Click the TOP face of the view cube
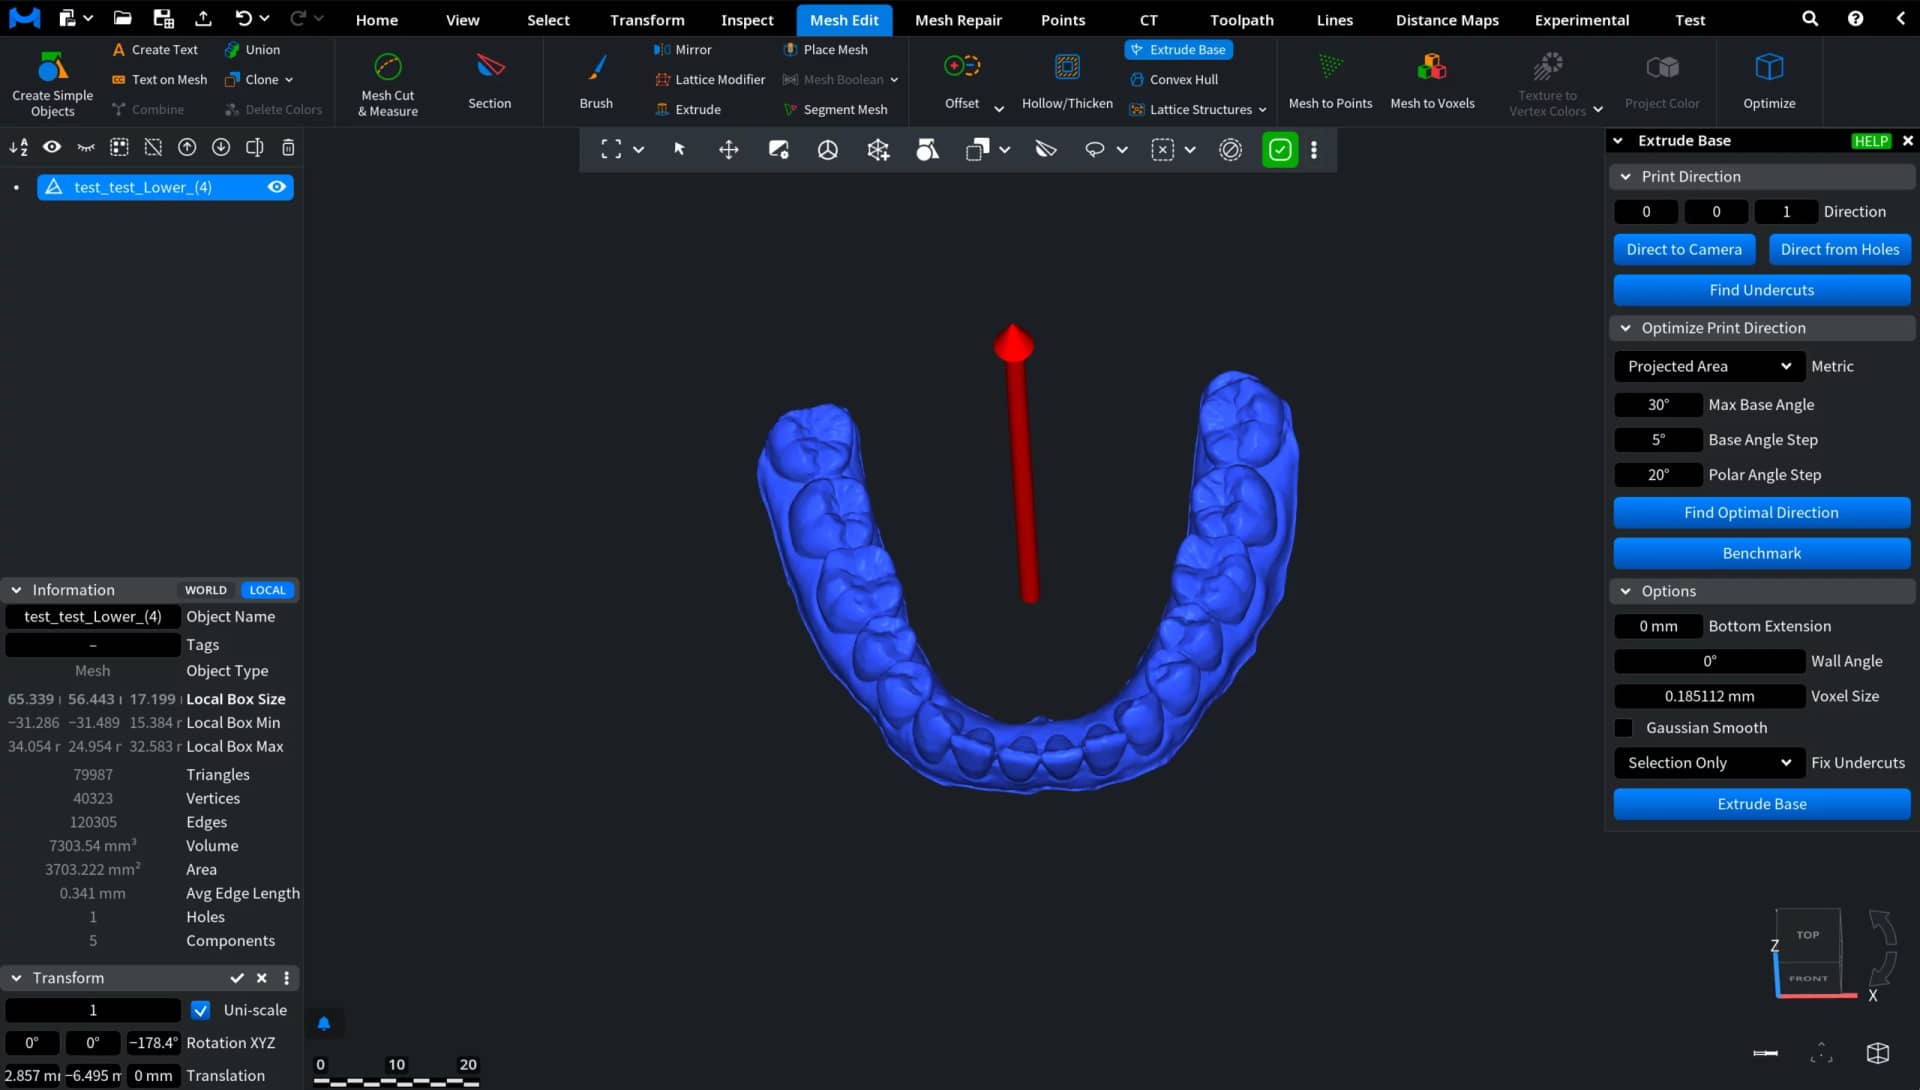 1807,935
